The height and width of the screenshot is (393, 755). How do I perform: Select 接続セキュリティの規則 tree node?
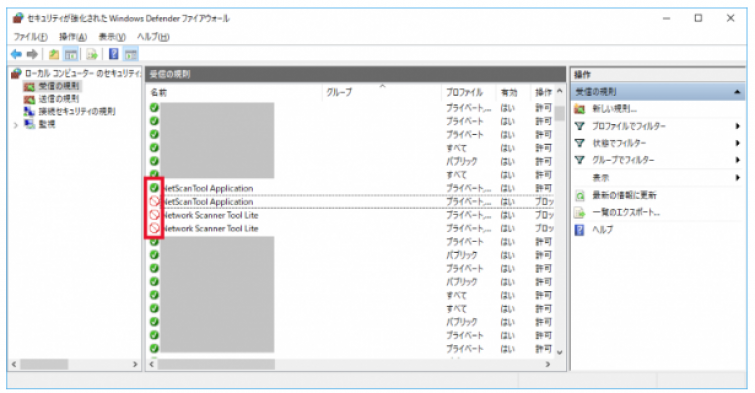tap(77, 111)
